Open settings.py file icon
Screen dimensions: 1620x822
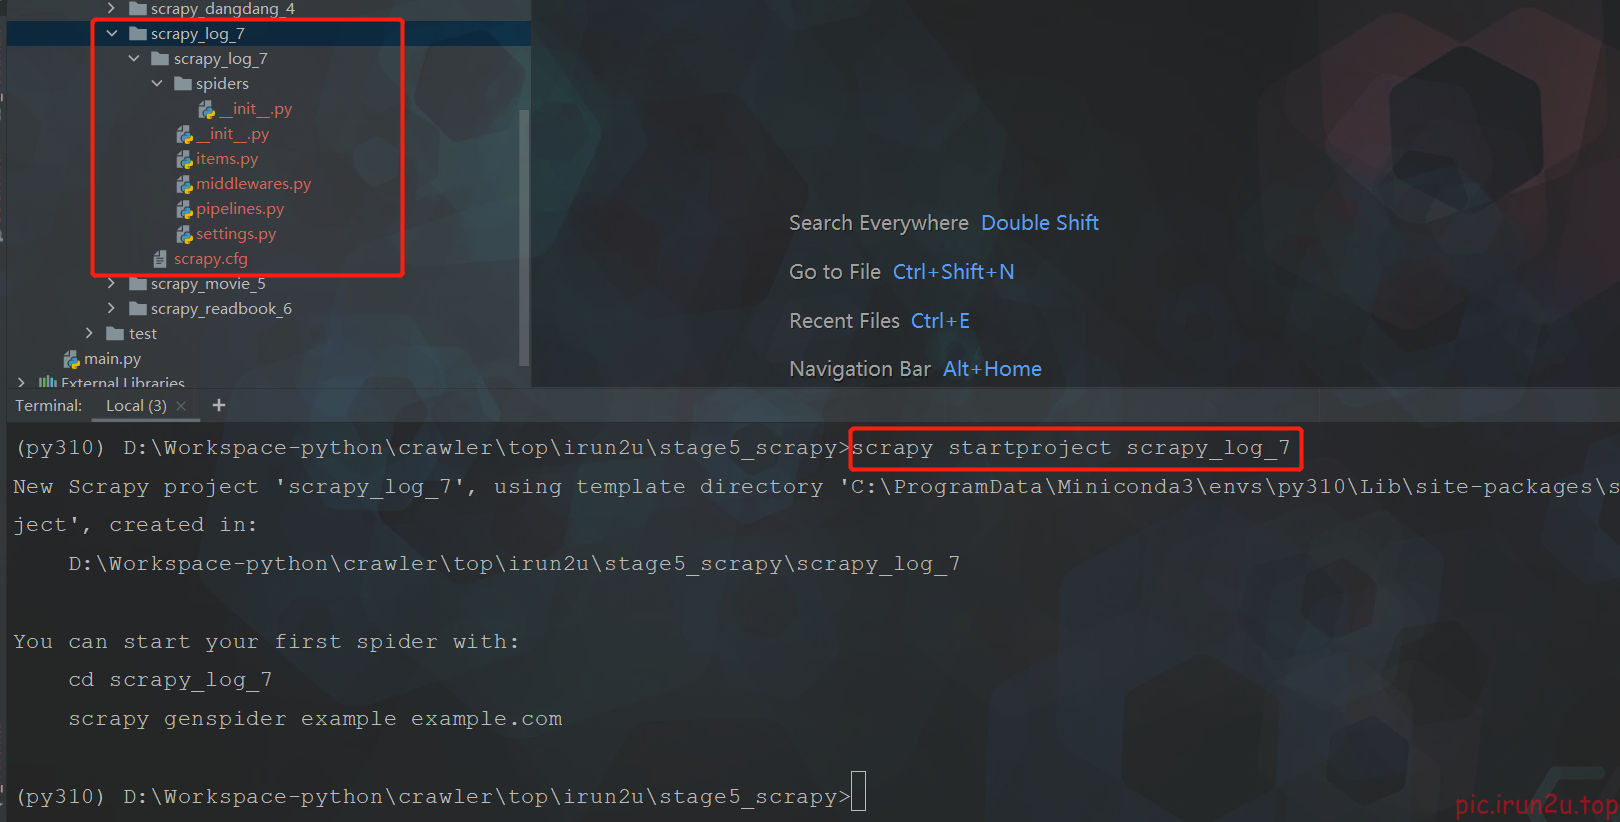(185, 234)
